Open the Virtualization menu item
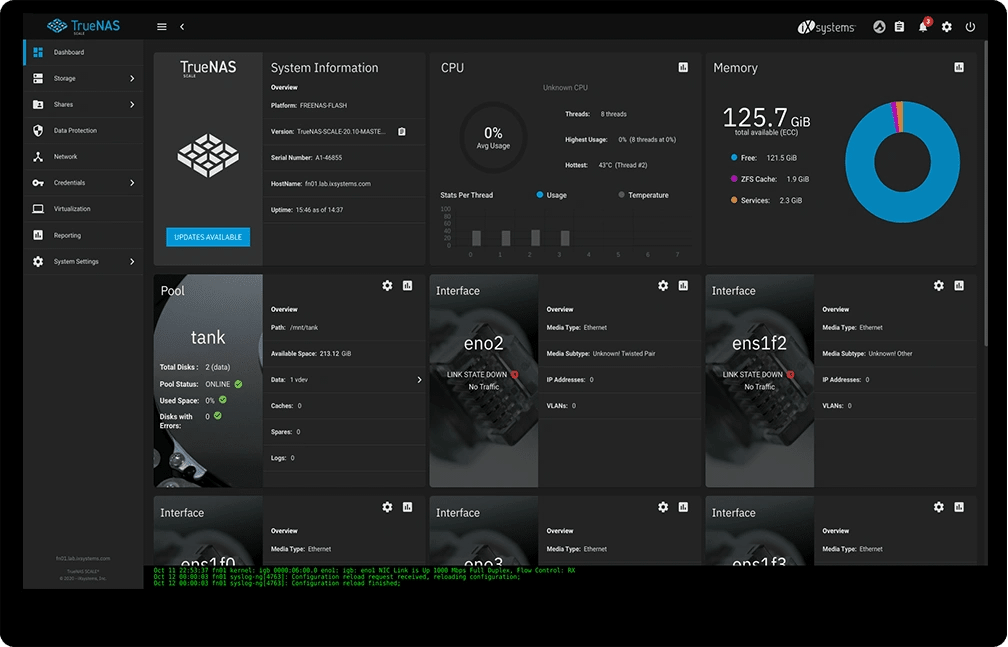This screenshot has height=647, width=1008. coord(72,209)
